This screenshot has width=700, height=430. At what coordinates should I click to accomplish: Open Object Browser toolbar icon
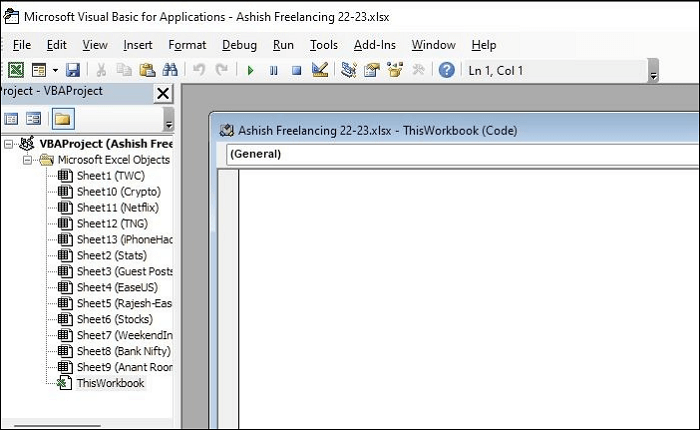click(395, 70)
